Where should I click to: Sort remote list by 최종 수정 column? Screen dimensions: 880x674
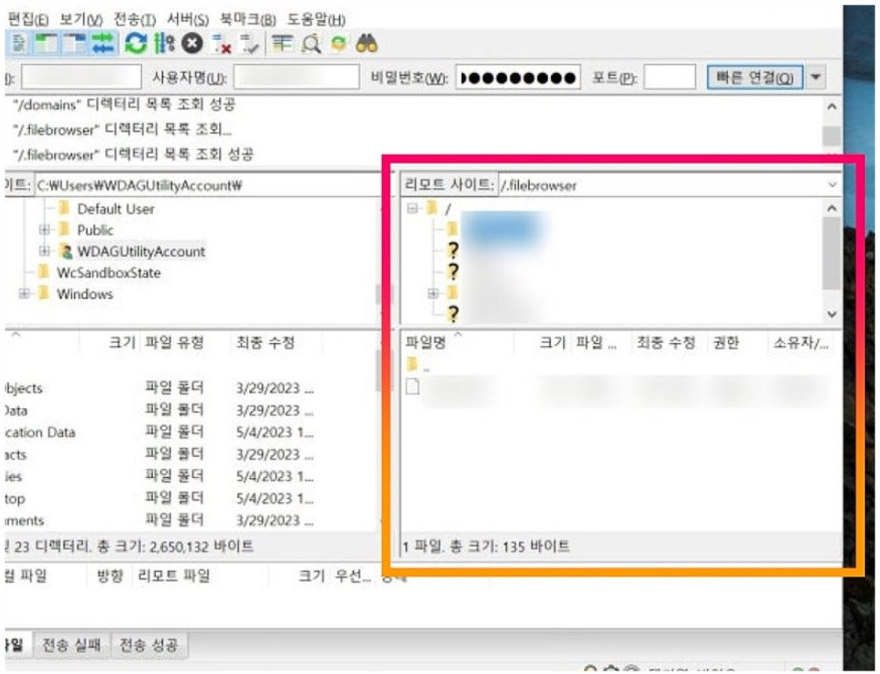(666, 343)
